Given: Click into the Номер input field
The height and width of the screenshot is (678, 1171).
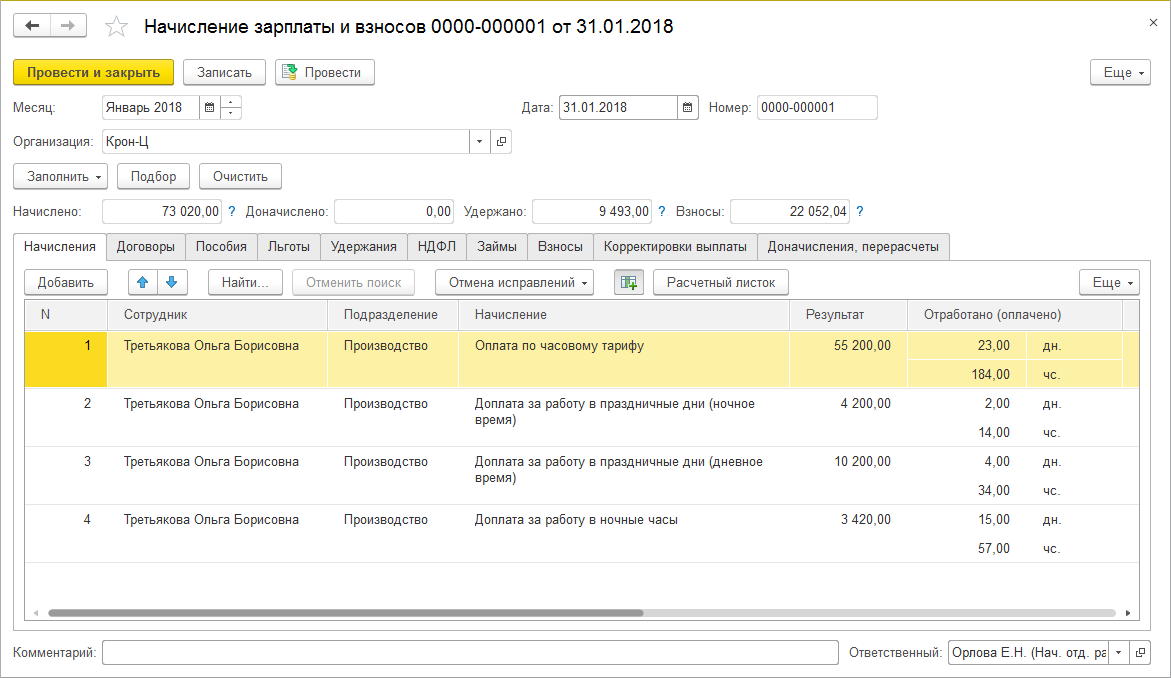Looking at the screenshot, I should [x=817, y=108].
